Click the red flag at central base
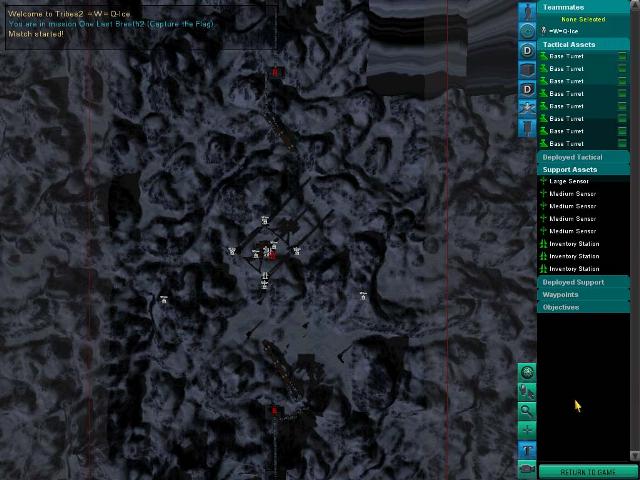This screenshot has width=640, height=480. [x=273, y=255]
